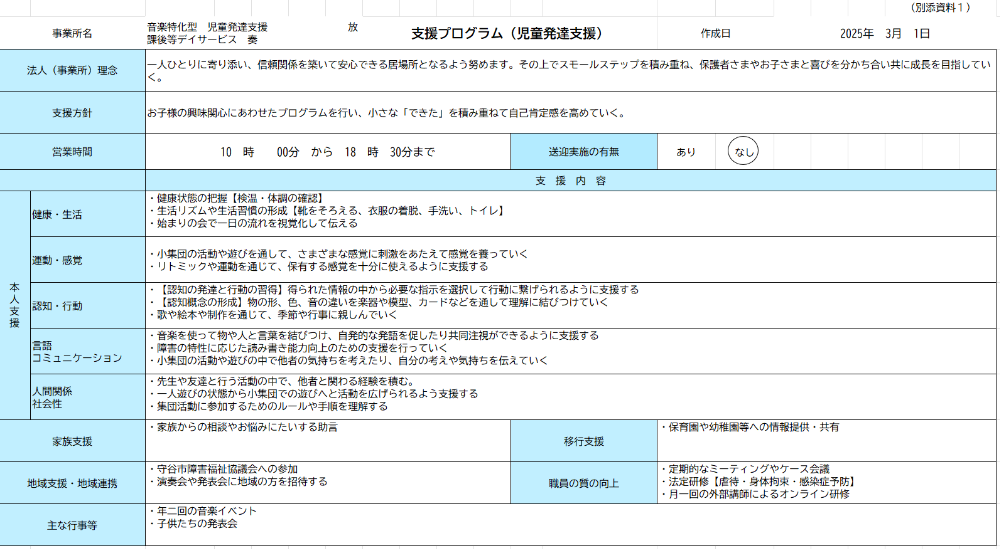Click the 法人（事業所）理念 label cell
Viewport: 1000px width, 549px height.
pyautogui.click(x=72, y=70)
